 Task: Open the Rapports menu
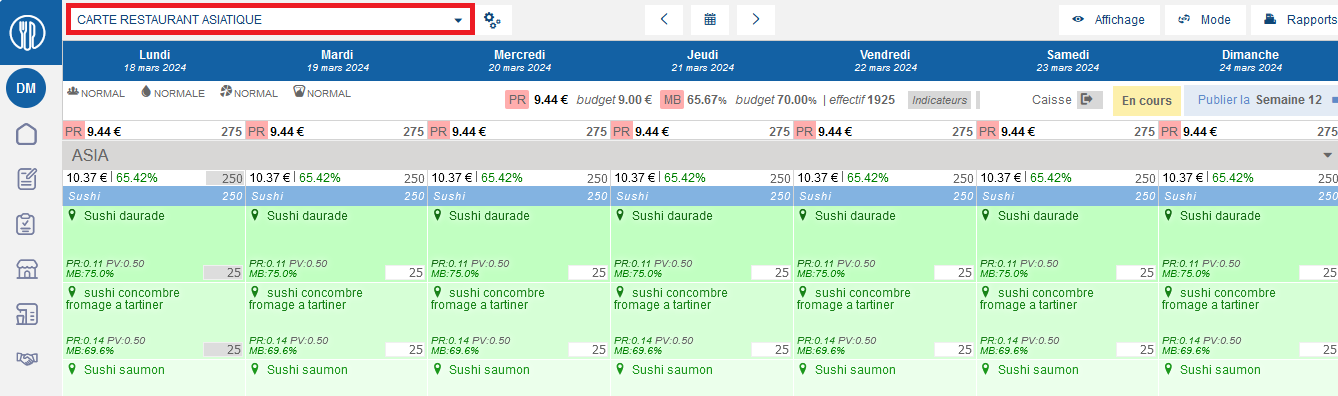[x=1299, y=19]
